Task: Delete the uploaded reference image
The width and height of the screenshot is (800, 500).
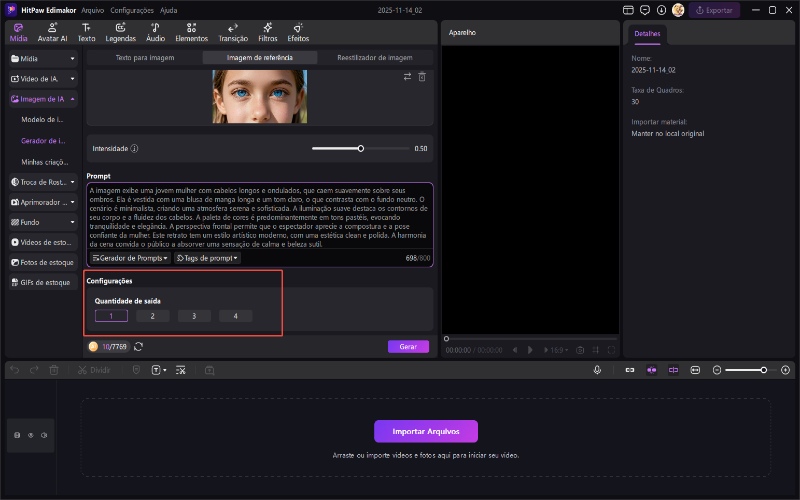Action: [422, 77]
